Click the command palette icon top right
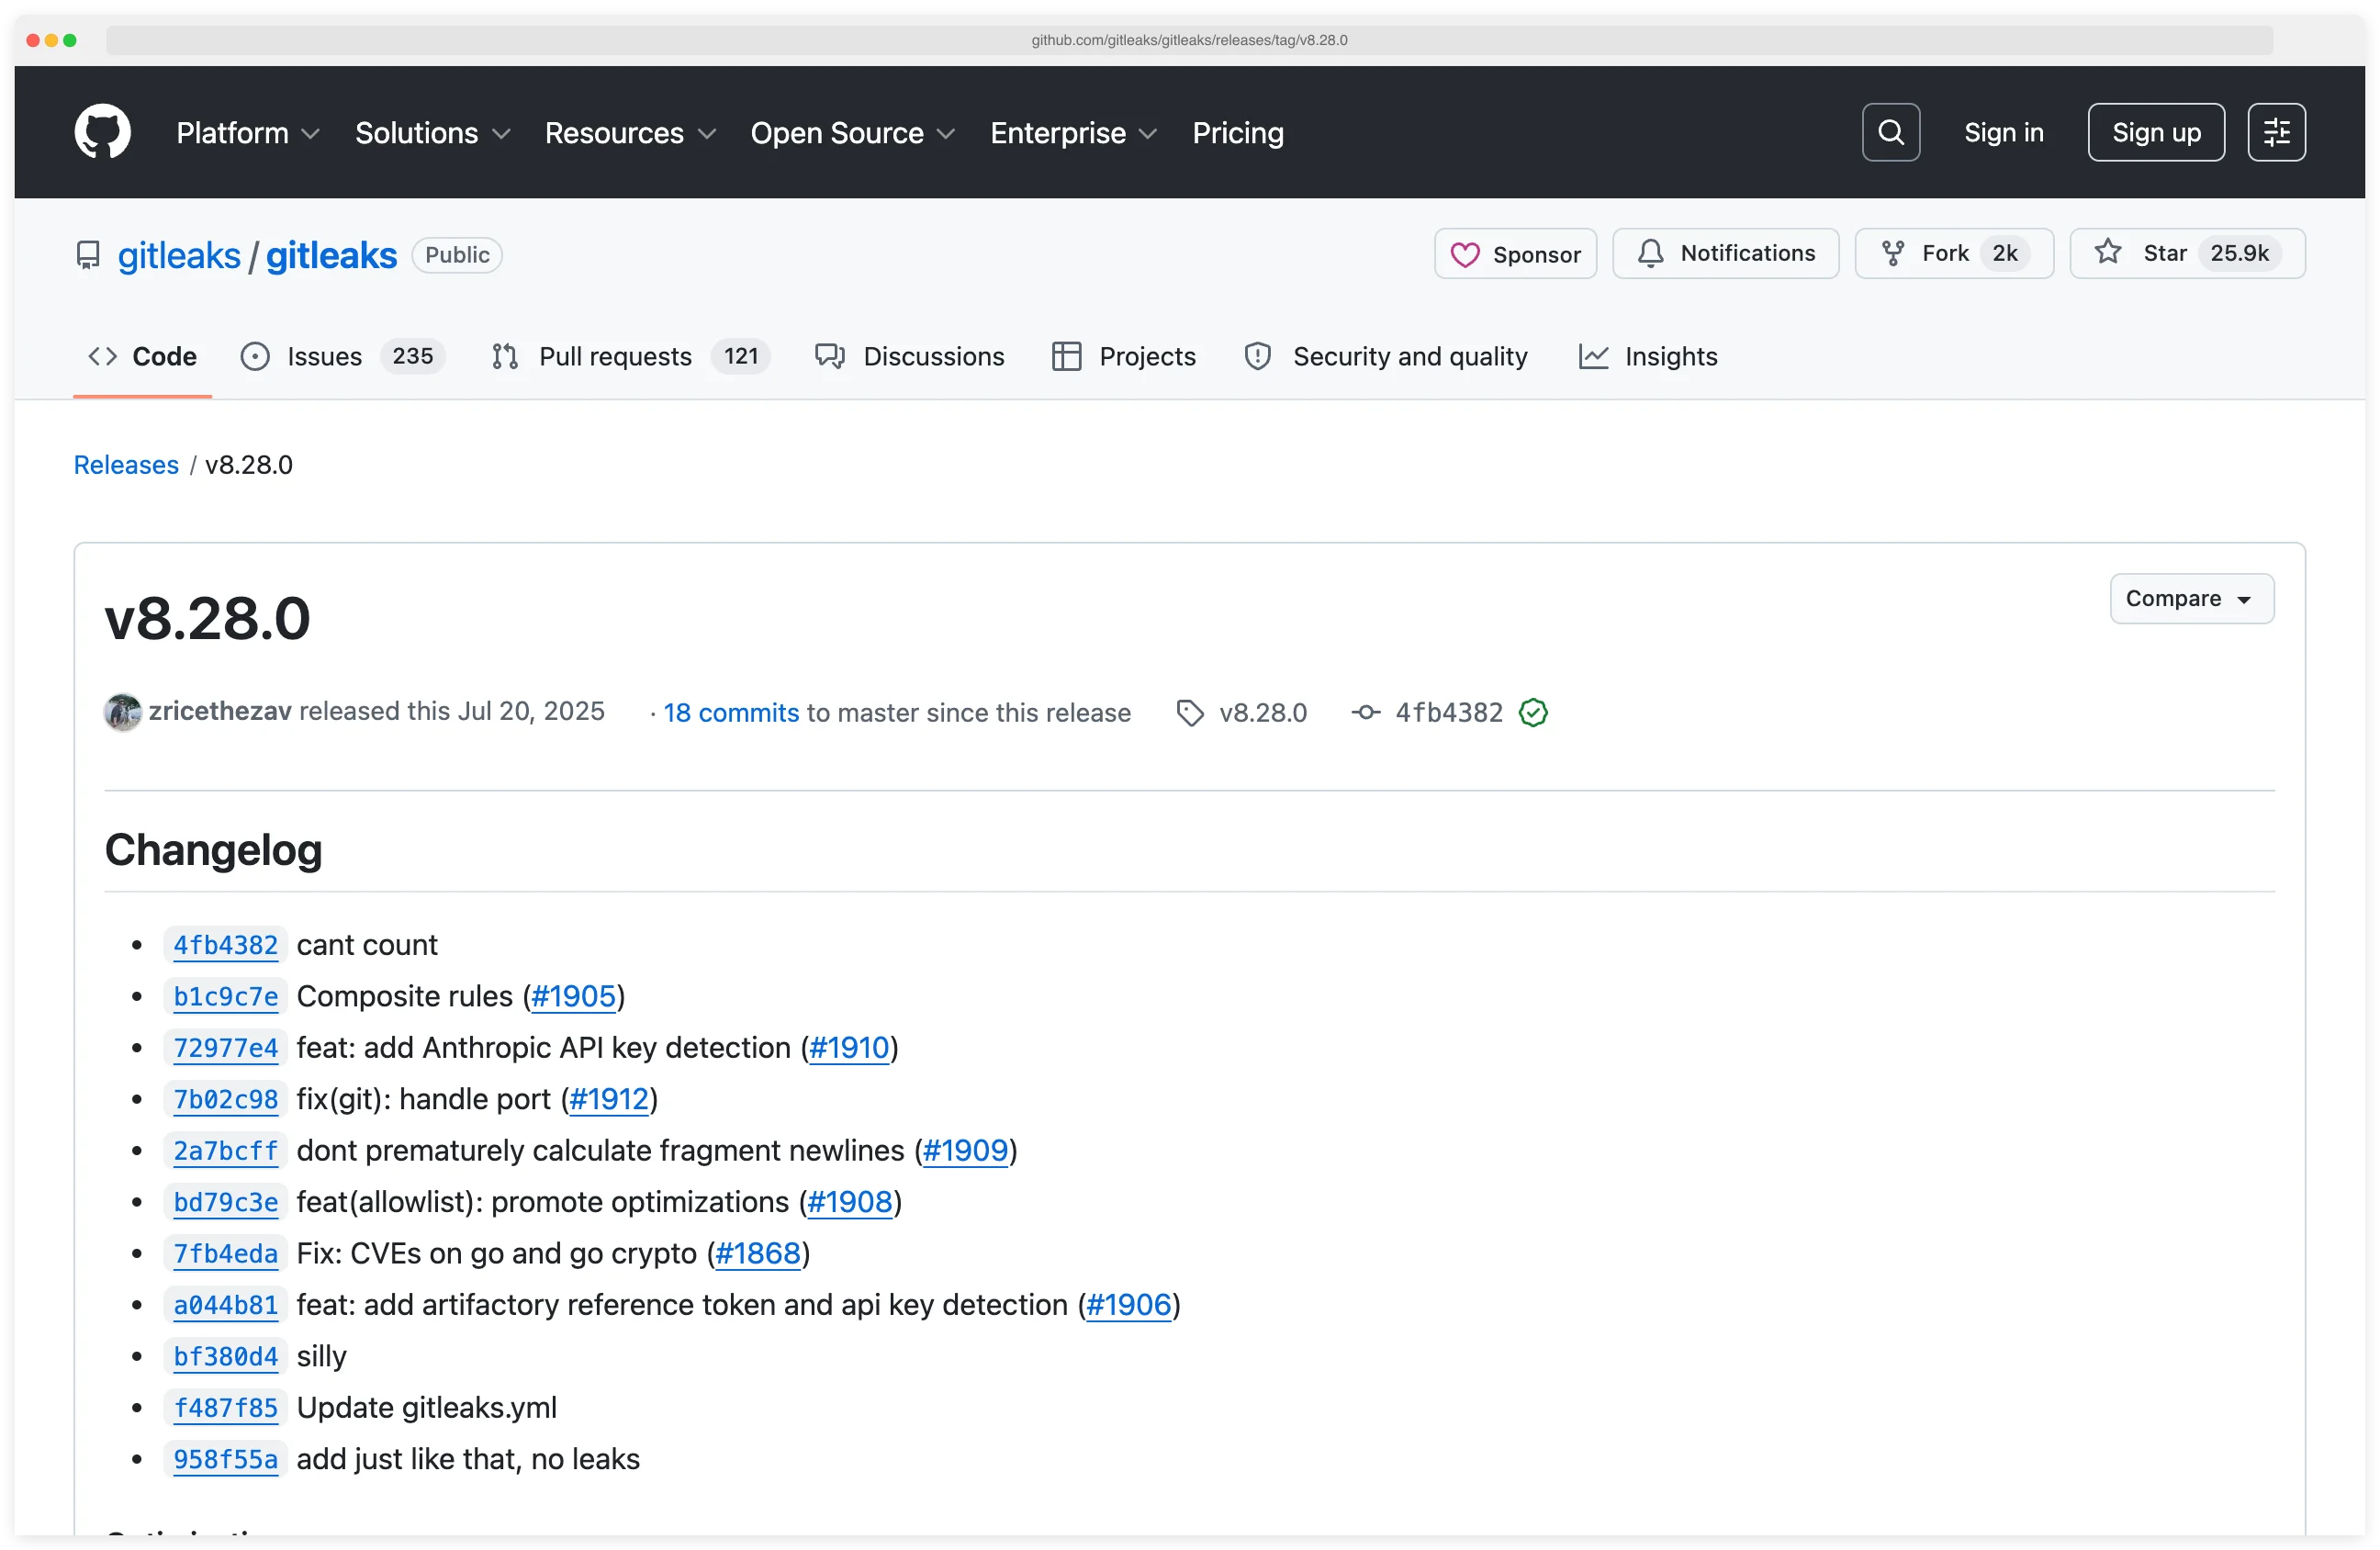This screenshot has height=1550, width=2380. pos(2276,131)
